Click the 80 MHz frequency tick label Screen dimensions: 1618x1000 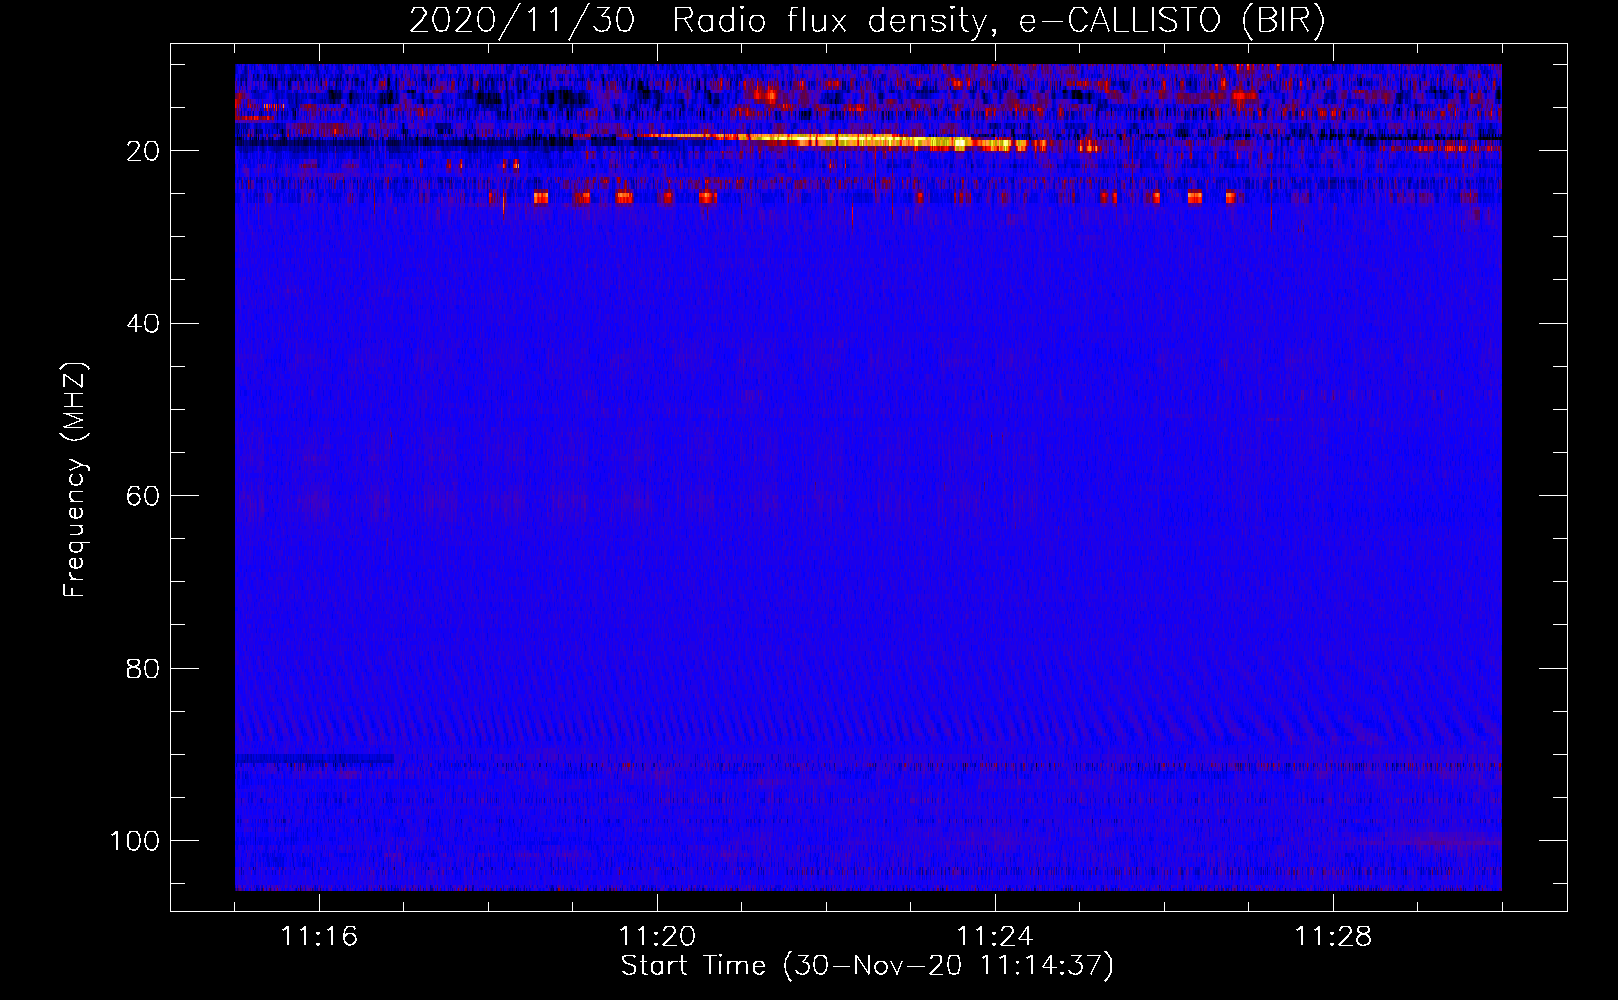(x=143, y=669)
